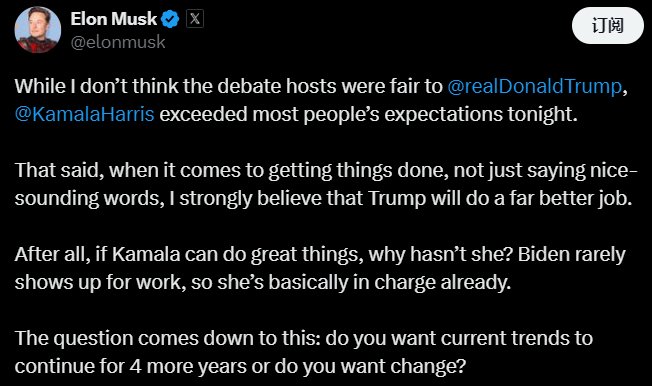The width and height of the screenshot is (652, 386).
Task: Click the blue verified checkmark badge
Action: point(170,19)
